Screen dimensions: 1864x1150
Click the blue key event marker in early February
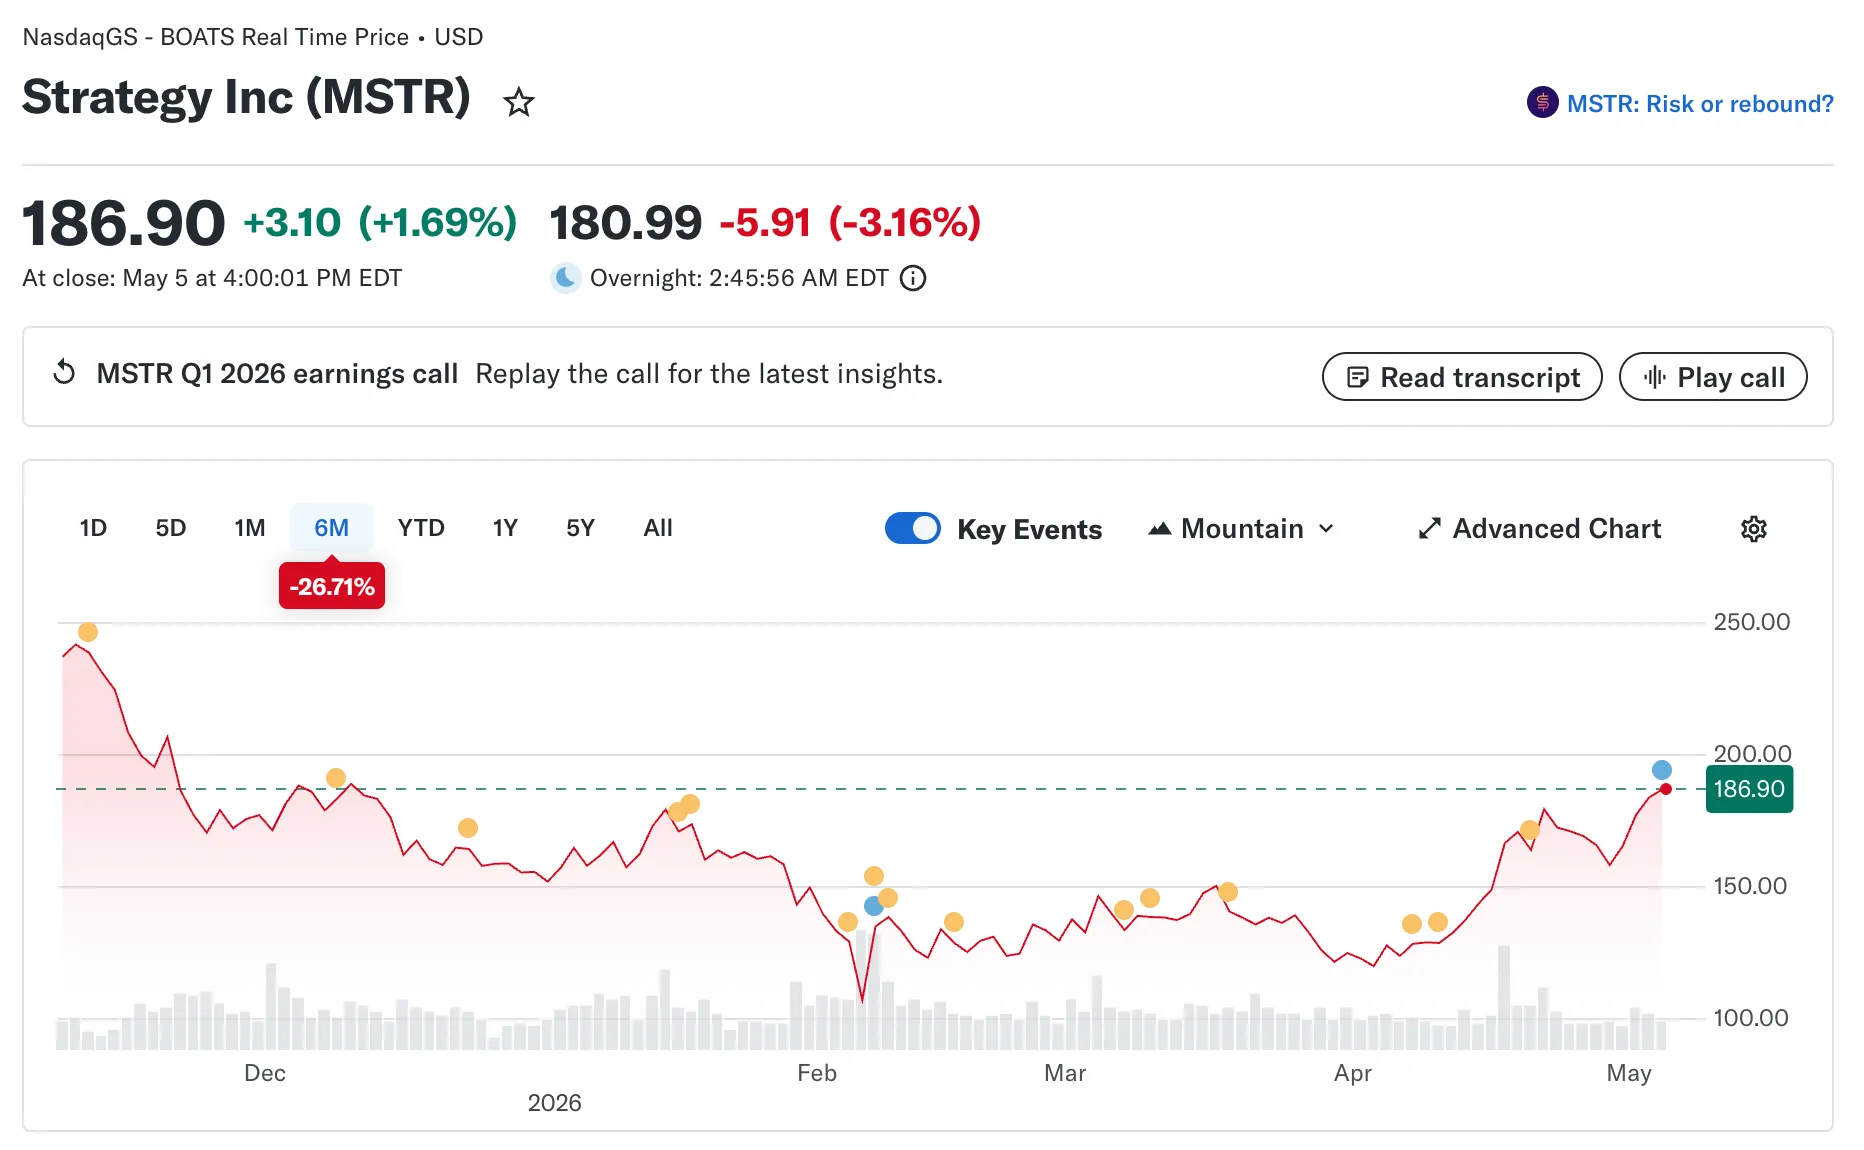point(874,906)
